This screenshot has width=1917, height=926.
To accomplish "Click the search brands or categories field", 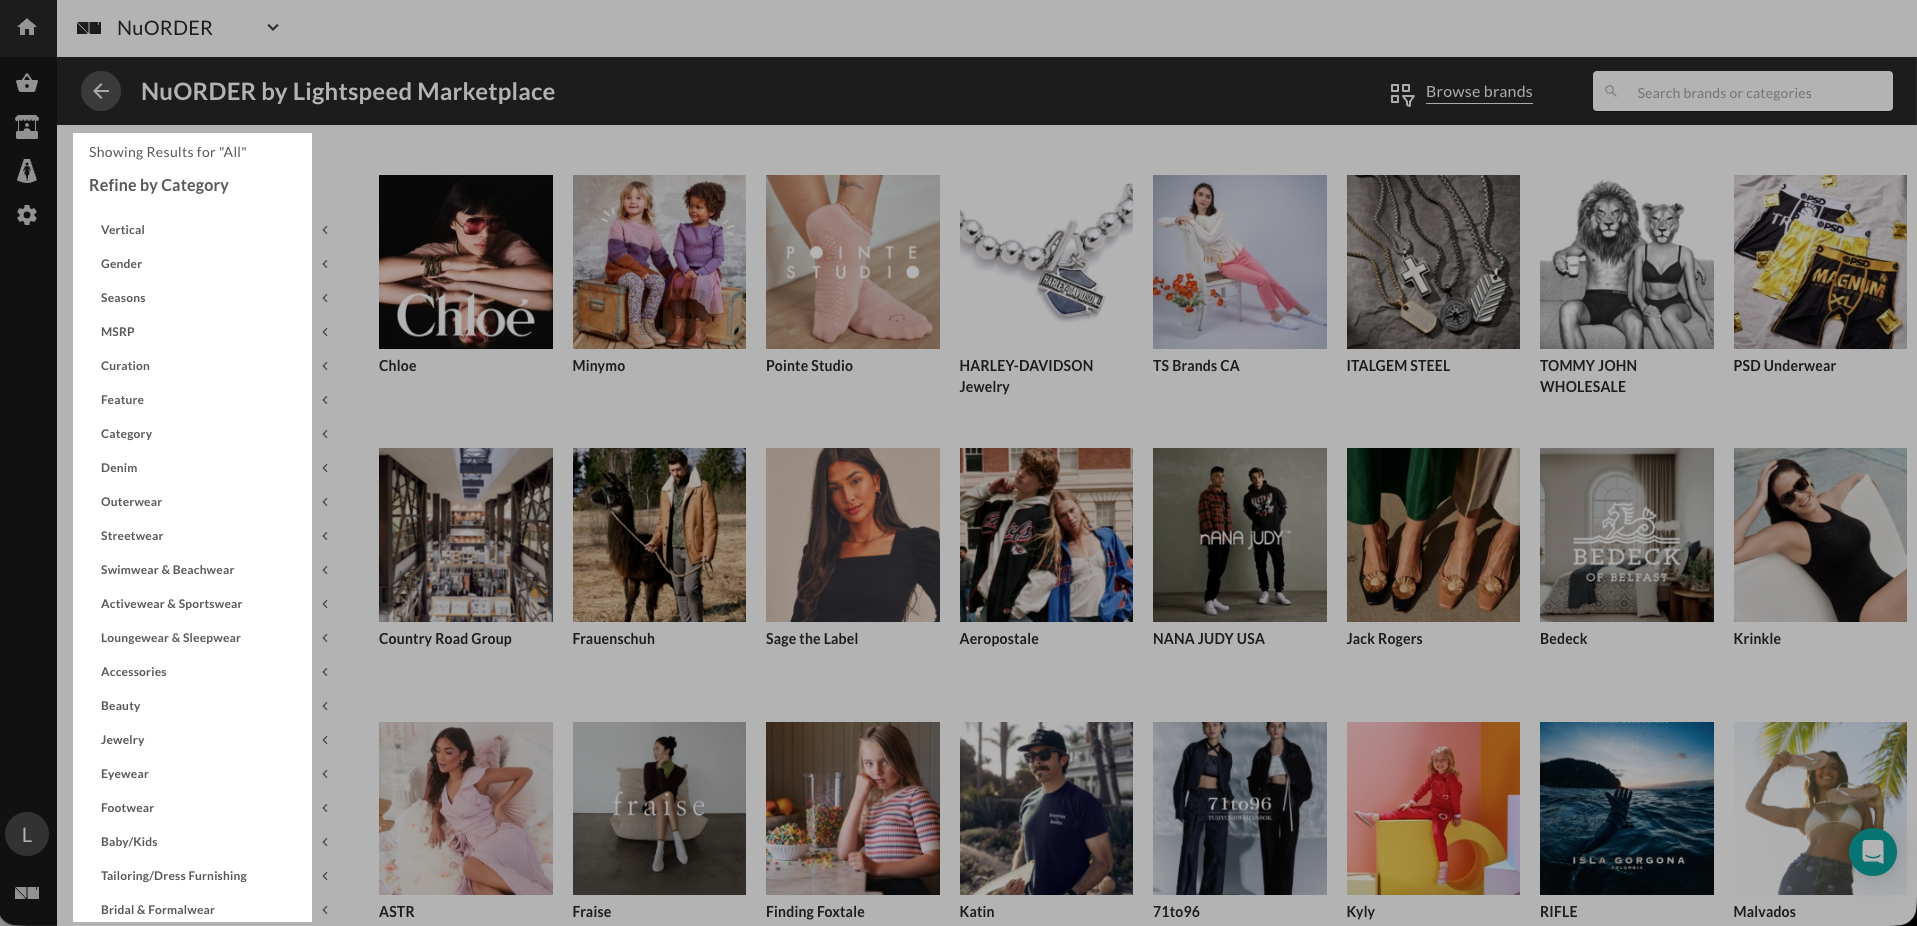I will click(1742, 91).
